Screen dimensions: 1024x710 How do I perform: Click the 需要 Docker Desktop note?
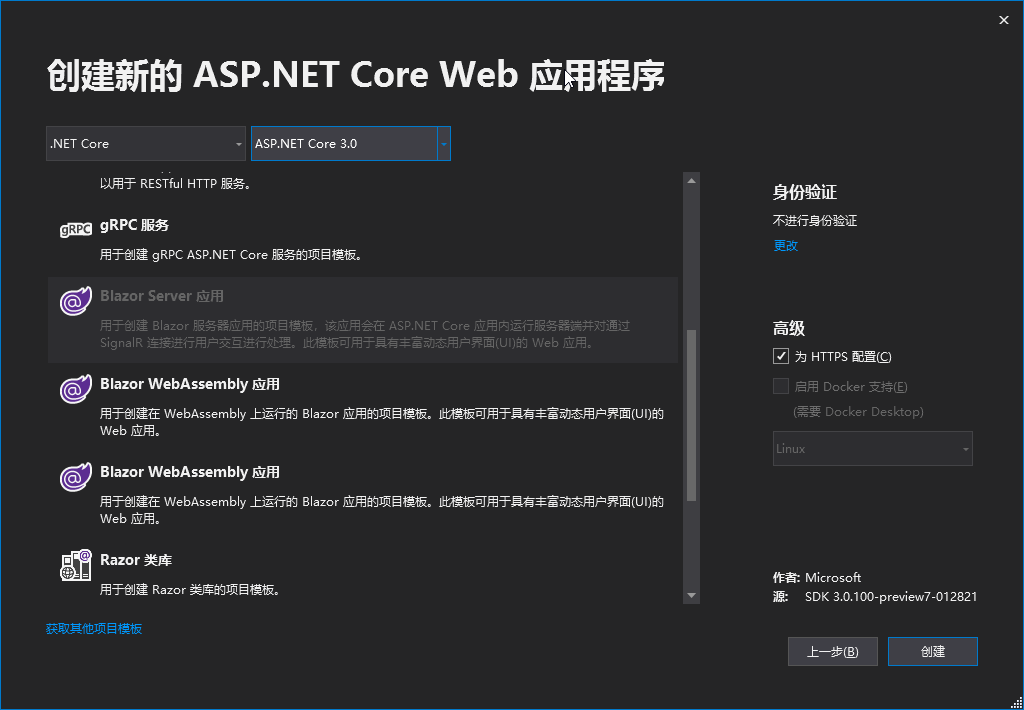tap(858, 412)
